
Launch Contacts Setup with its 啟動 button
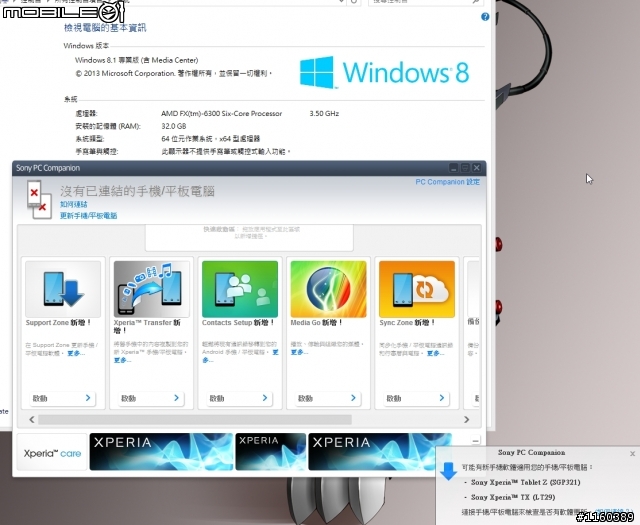(239, 398)
